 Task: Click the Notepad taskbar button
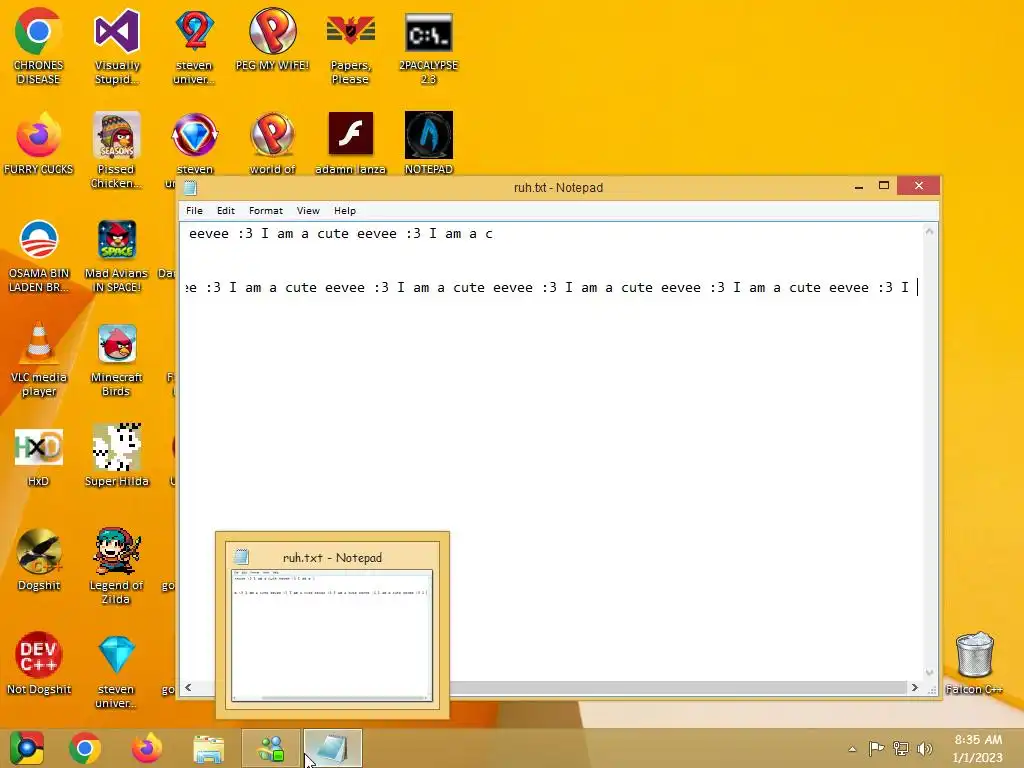(332, 748)
